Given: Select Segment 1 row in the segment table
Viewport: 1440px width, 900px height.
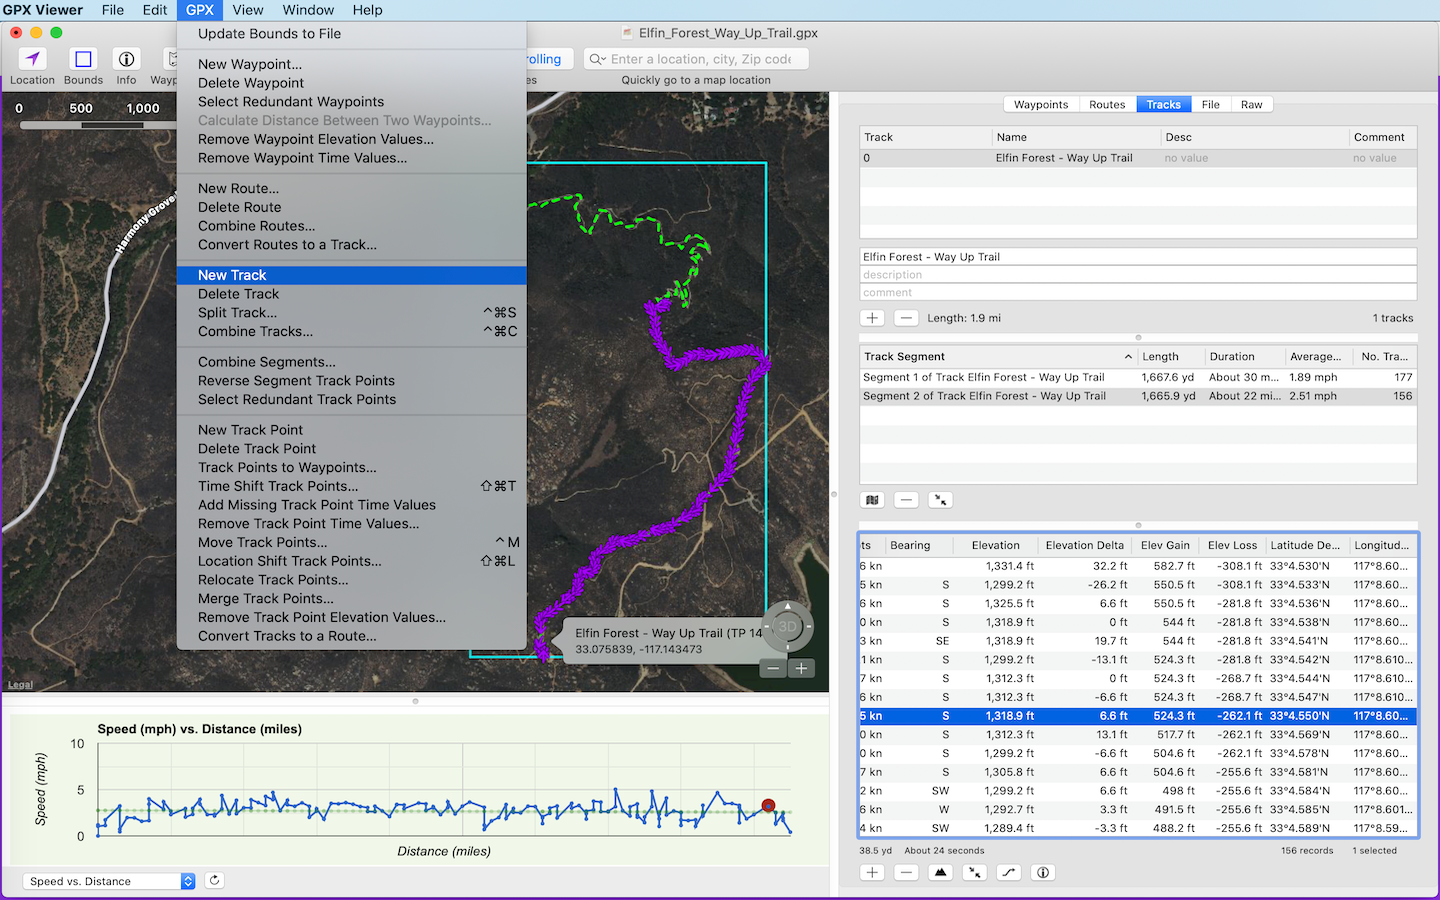Looking at the screenshot, I should click(983, 378).
